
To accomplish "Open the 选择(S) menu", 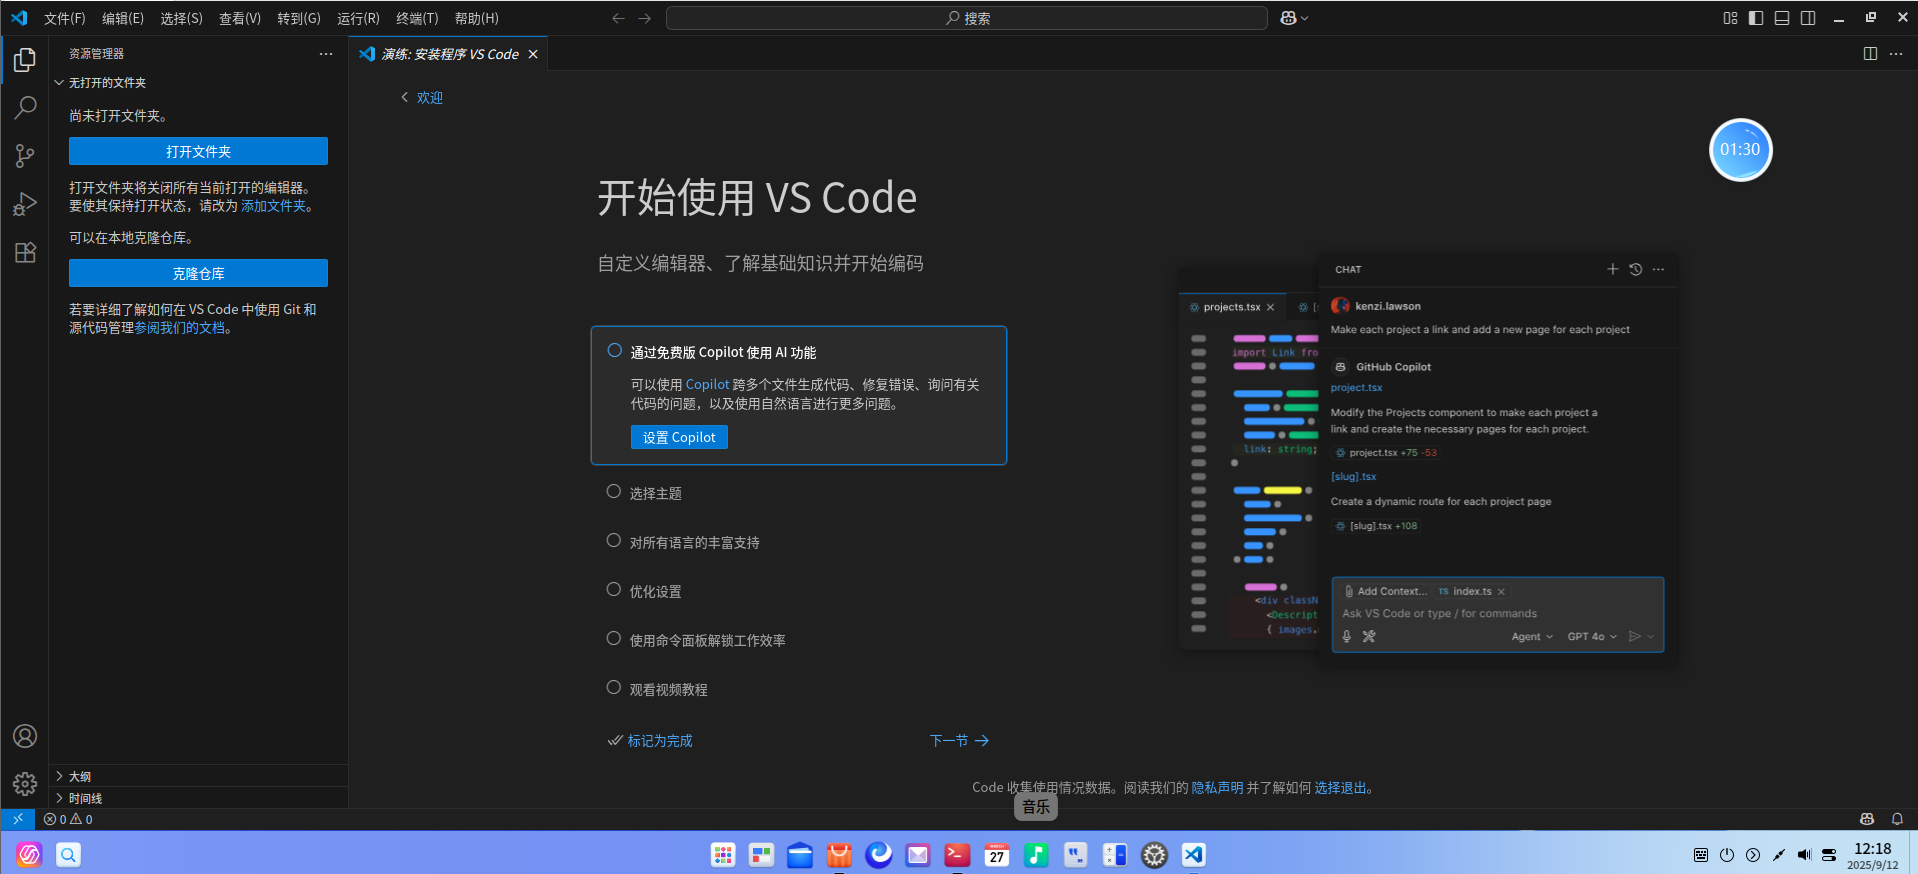I will 181,18.
